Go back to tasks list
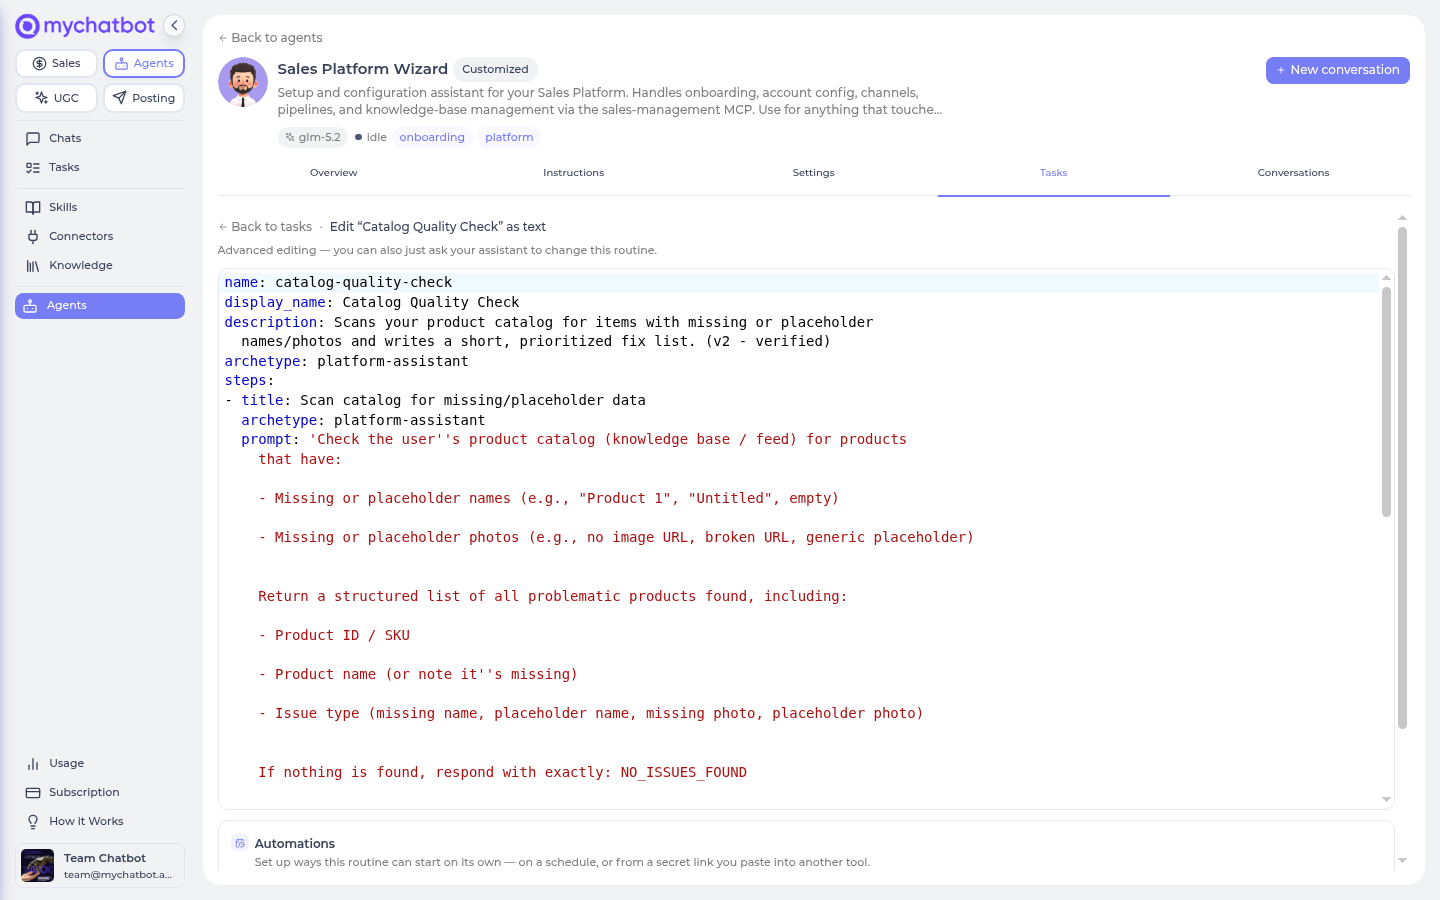Image resolution: width=1440 pixels, height=900 pixels. point(265,227)
